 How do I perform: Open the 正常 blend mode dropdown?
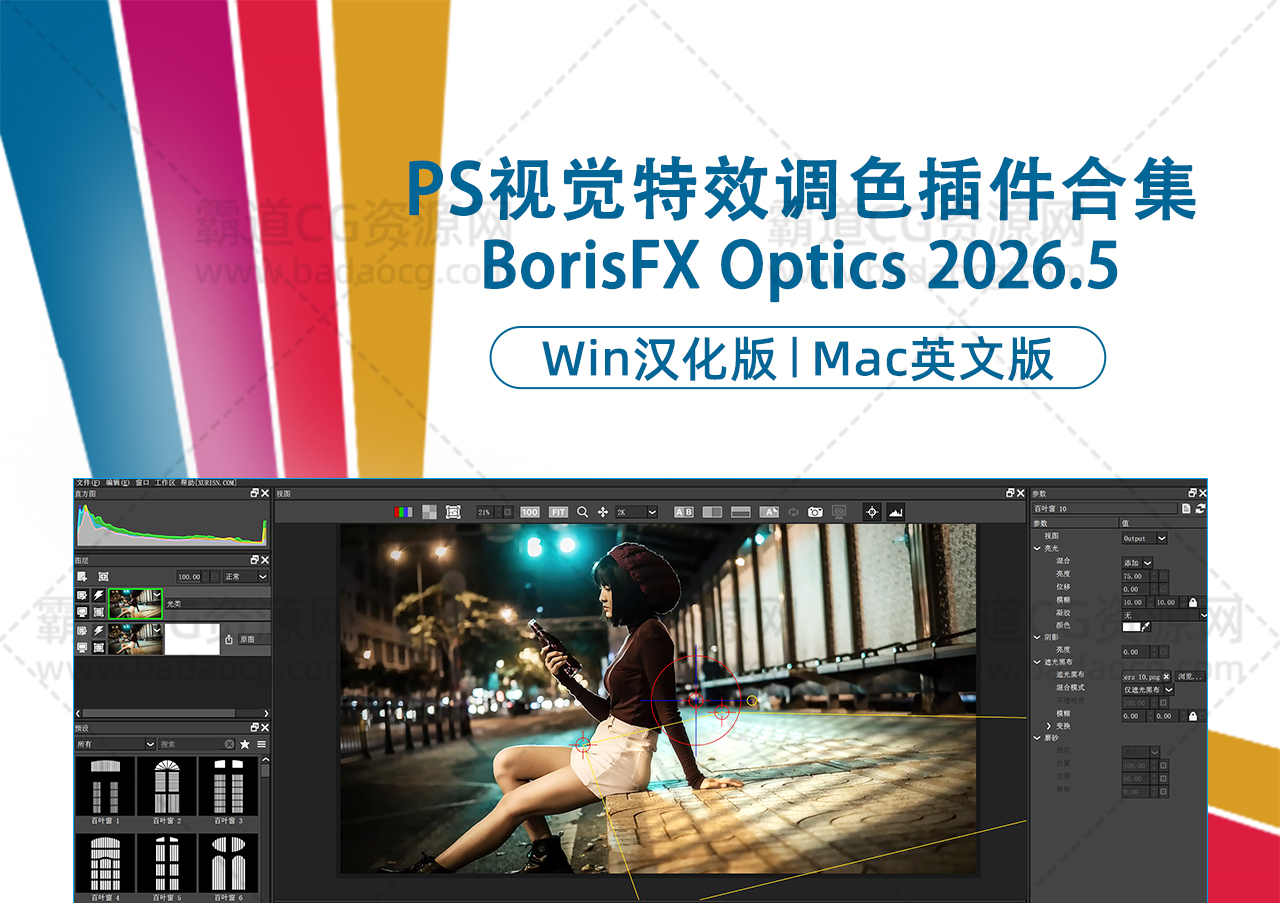(x=246, y=577)
